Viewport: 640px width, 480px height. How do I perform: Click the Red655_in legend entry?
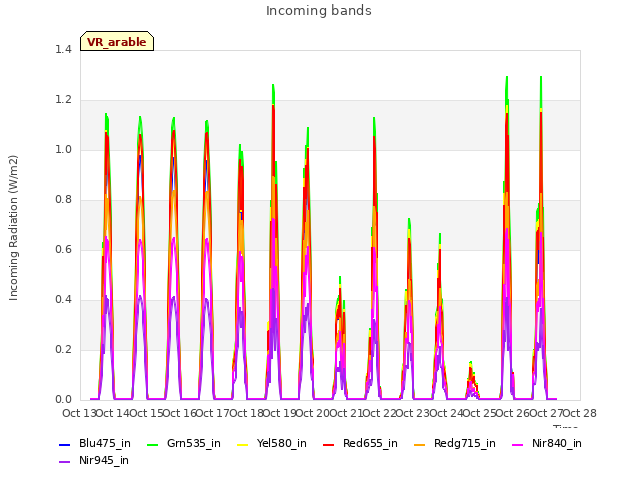point(360,443)
